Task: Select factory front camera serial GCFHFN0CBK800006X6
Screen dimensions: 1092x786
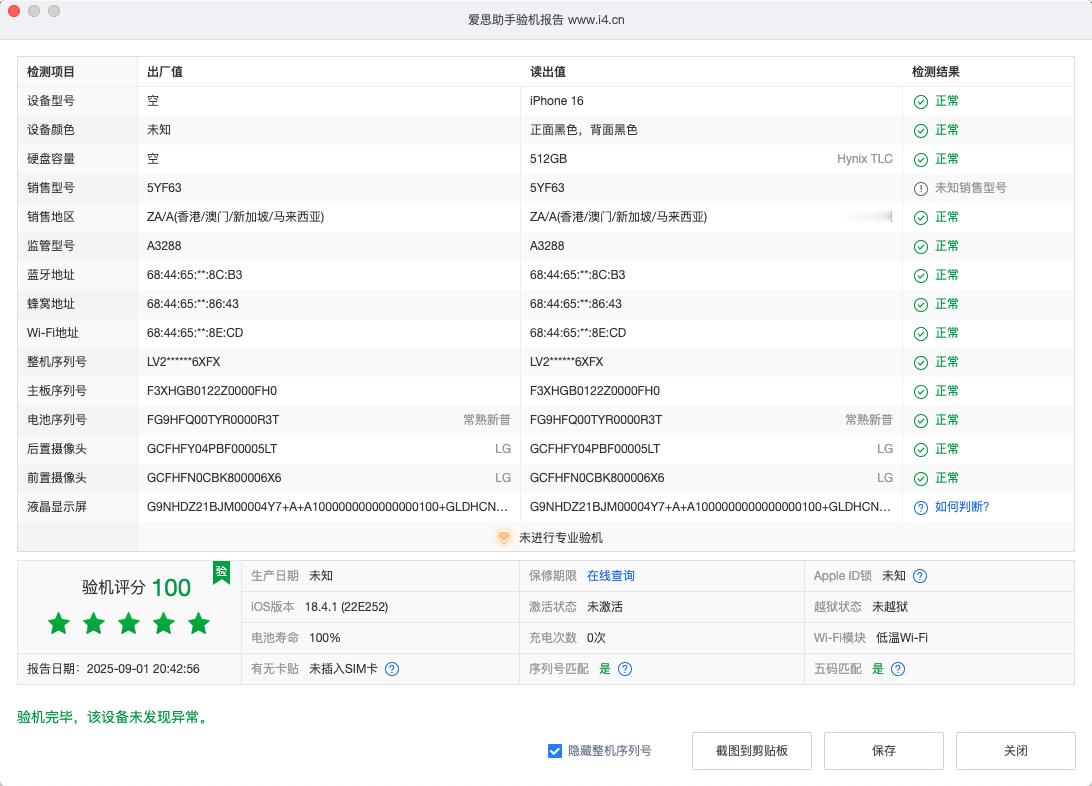Action: click(x=214, y=478)
